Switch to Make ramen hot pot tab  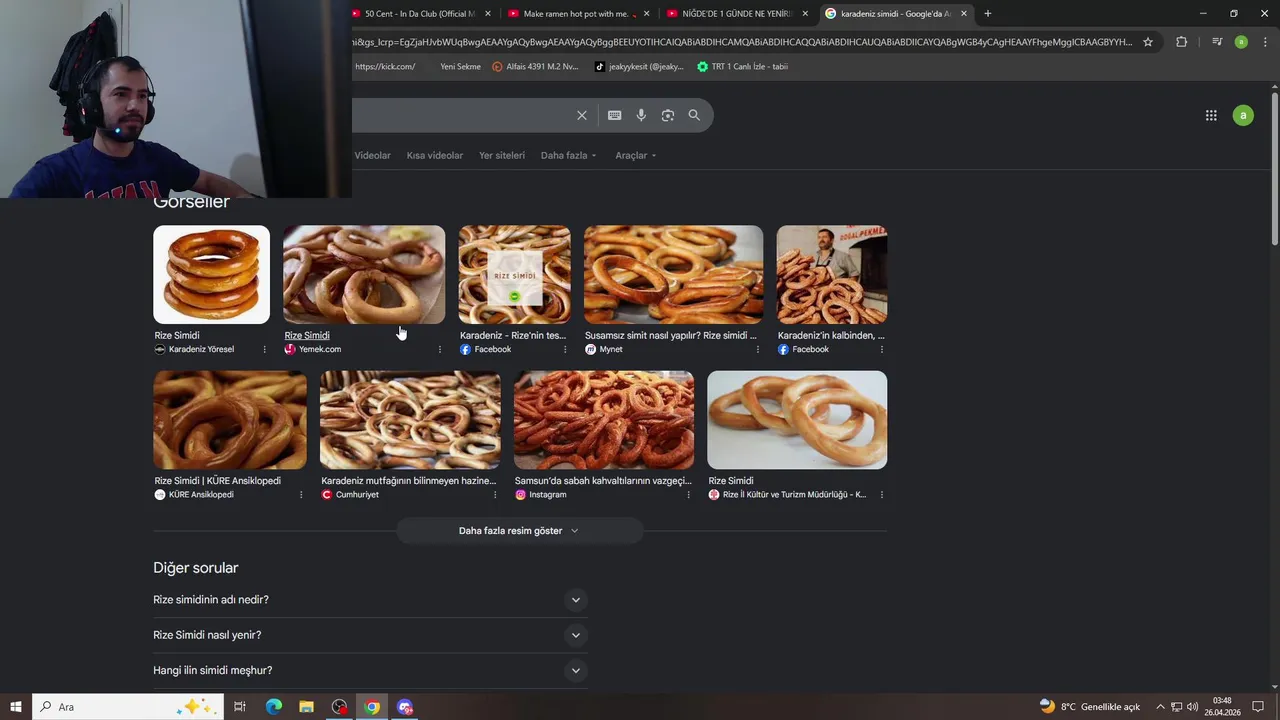coord(578,14)
